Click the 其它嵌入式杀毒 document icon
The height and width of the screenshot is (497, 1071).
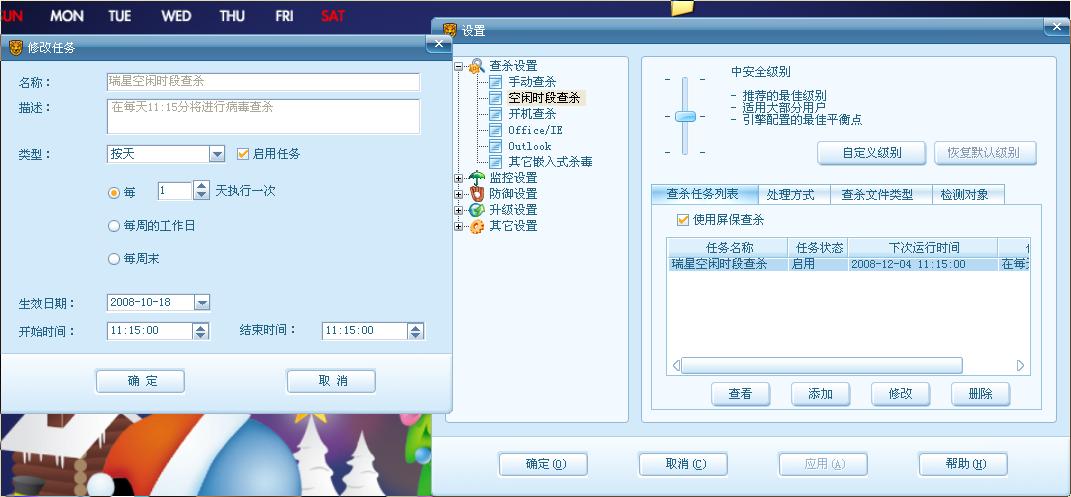(x=497, y=162)
